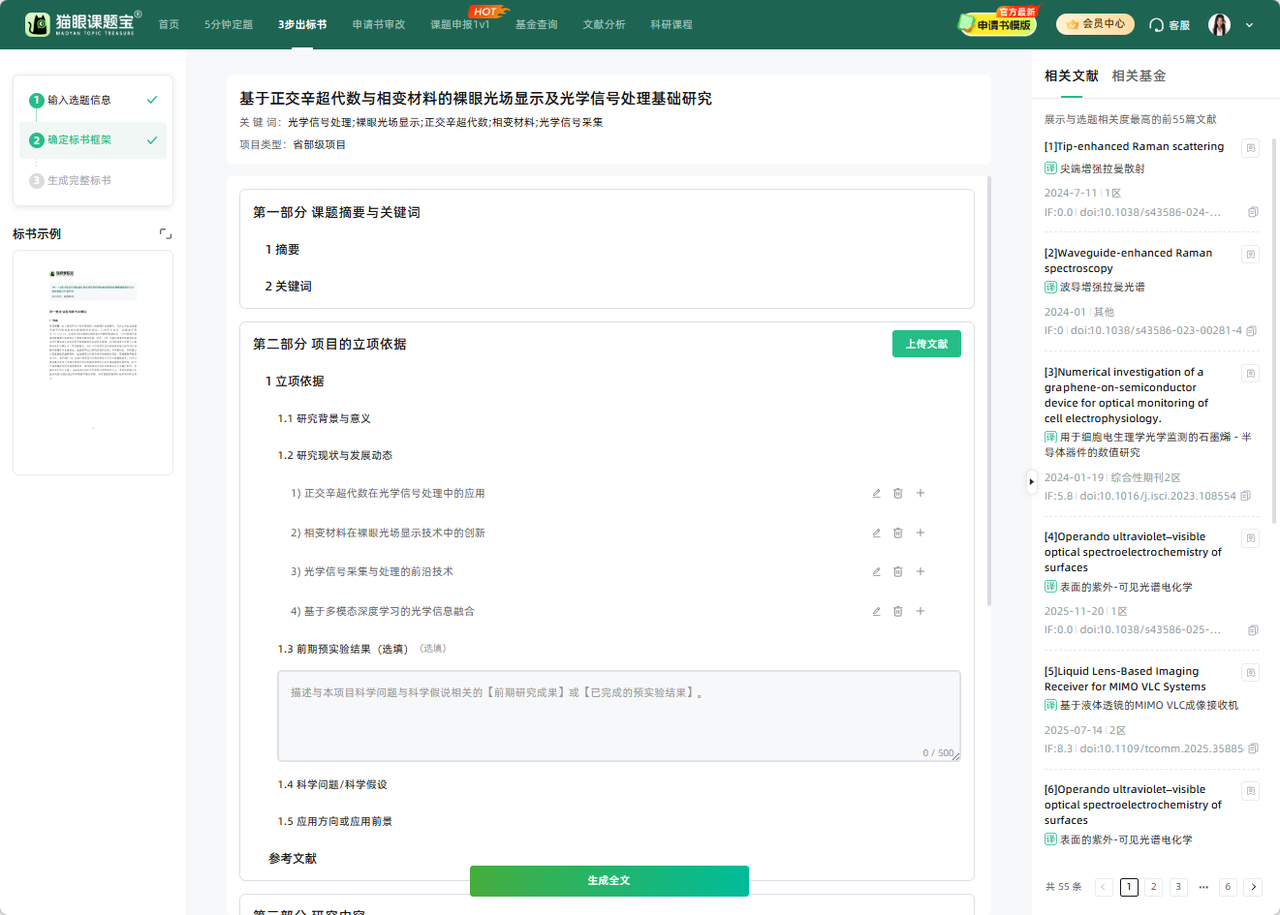This screenshot has height=915, width=1280.
Task: Open user avatar dropdown arrow
Action: click(1249, 25)
